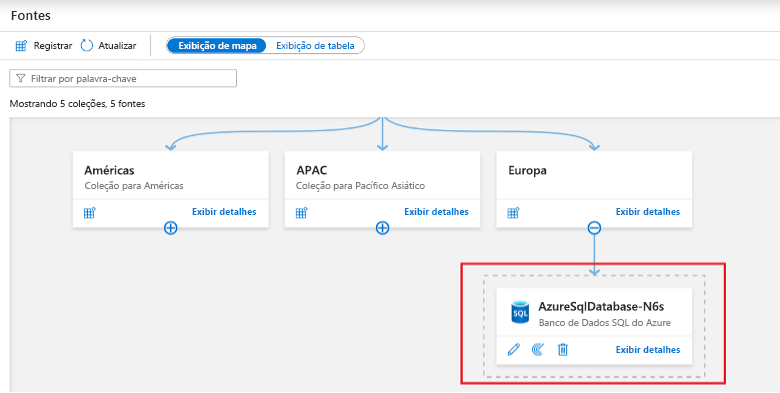Expand the Américas collection plus button
The width and height of the screenshot is (780, 393).
[x=171, y=228]
